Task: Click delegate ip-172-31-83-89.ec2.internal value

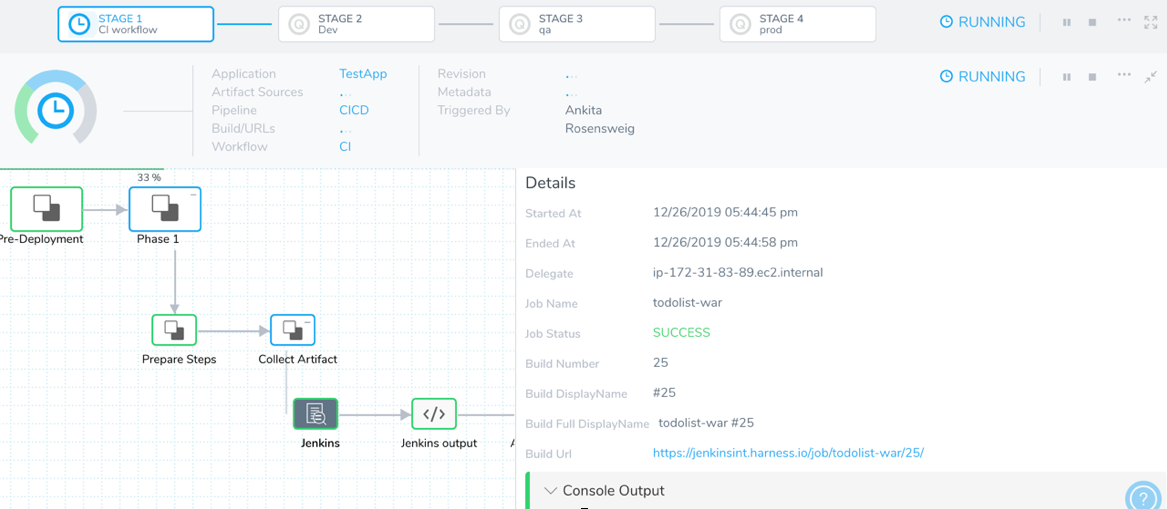Action: click(738, 272)
